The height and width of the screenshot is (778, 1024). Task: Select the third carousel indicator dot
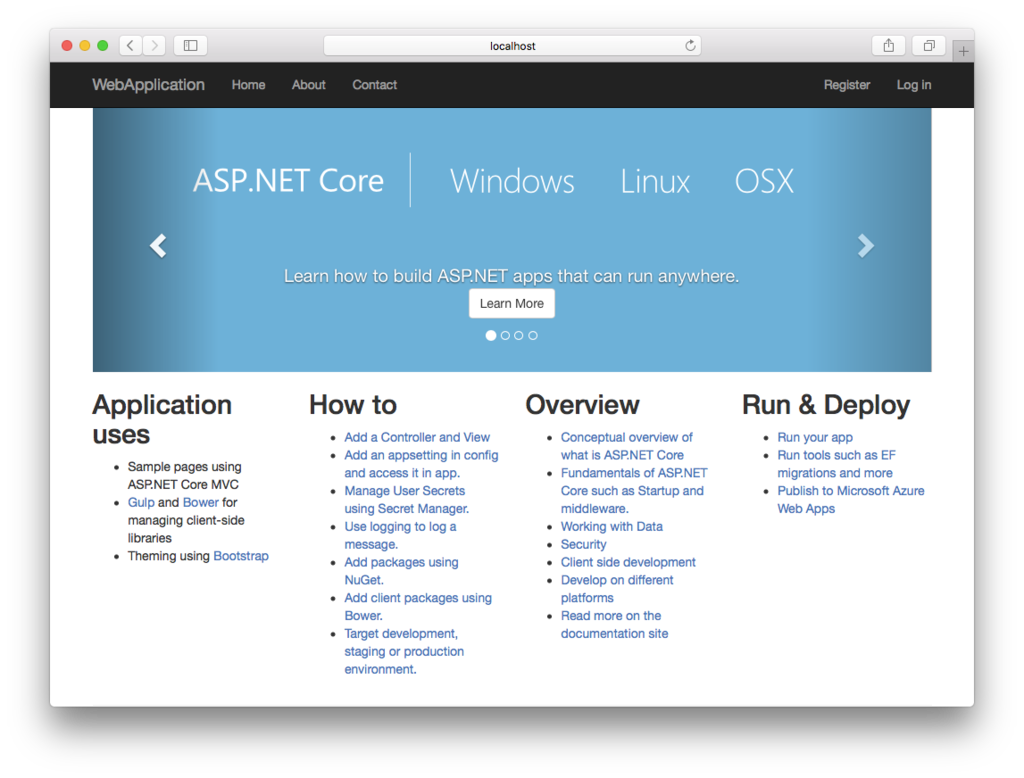519,335
